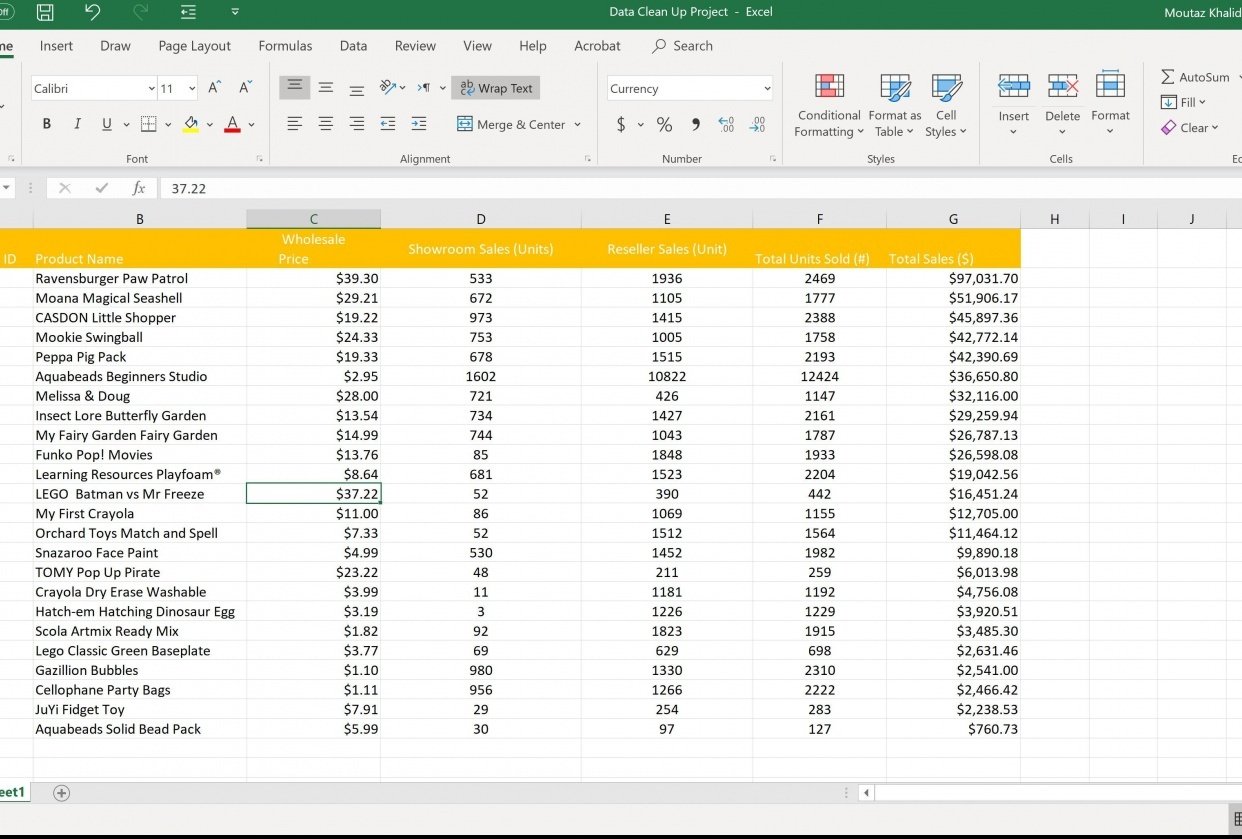Open the Currency number format dropdown
The image size is (1242, 839).
767,88
